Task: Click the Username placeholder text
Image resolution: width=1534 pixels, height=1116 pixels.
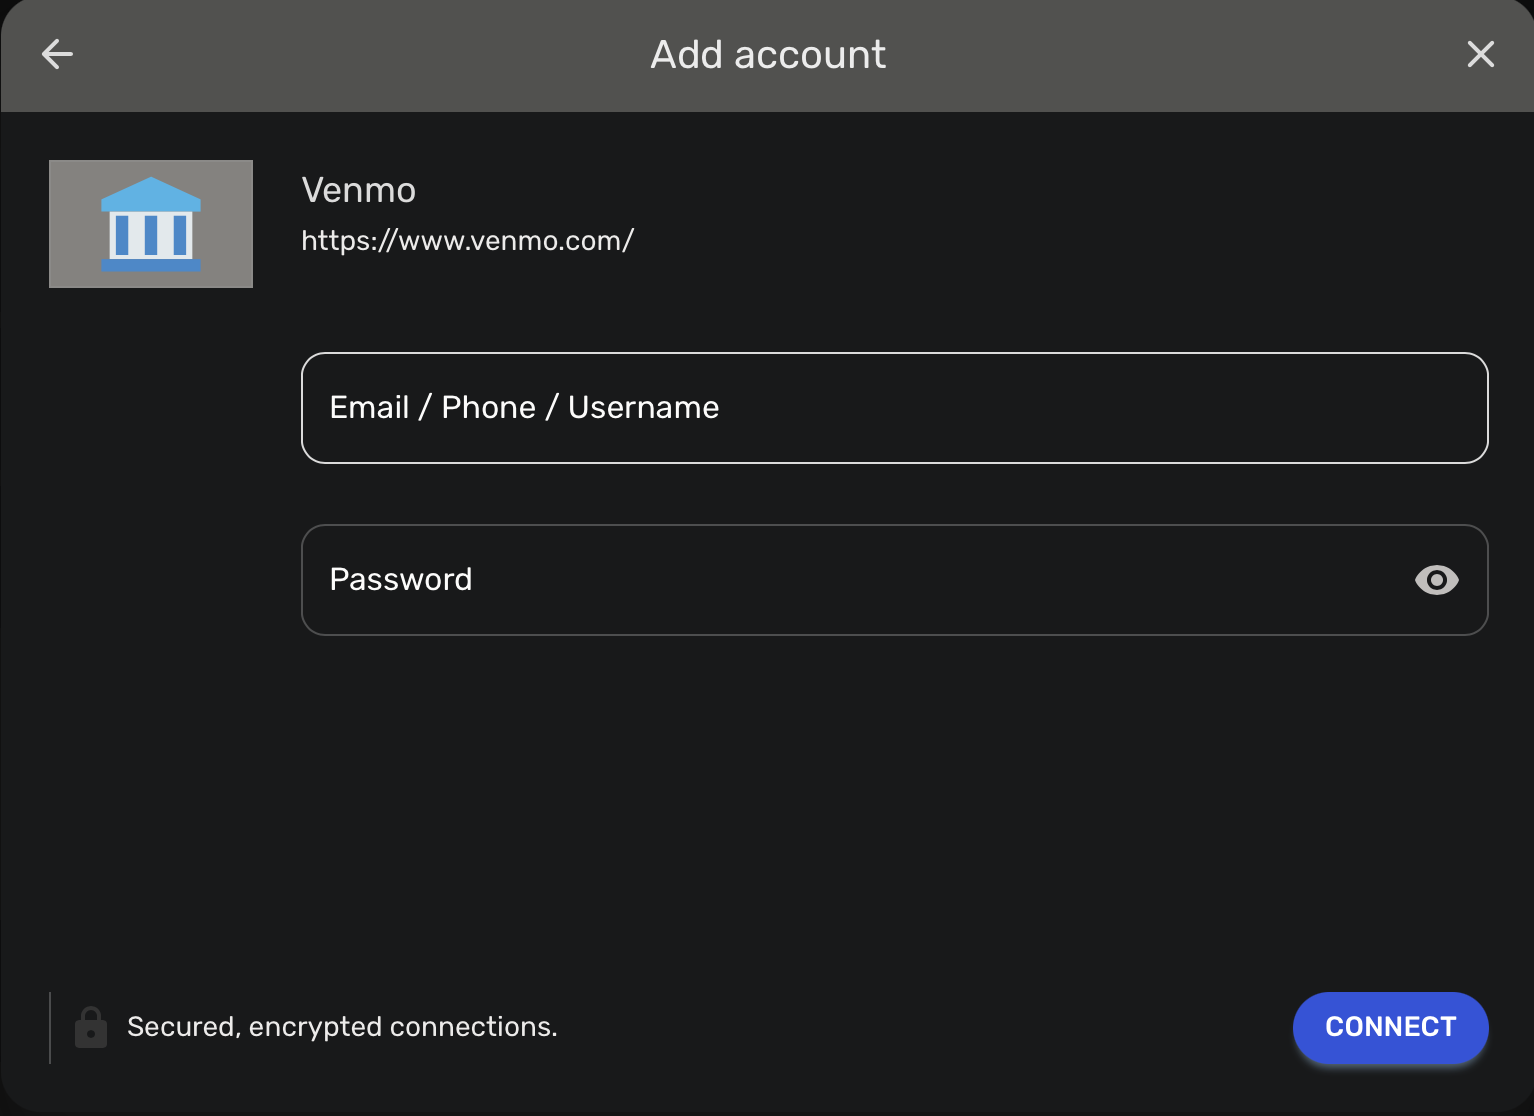Action: pos(644,408)
